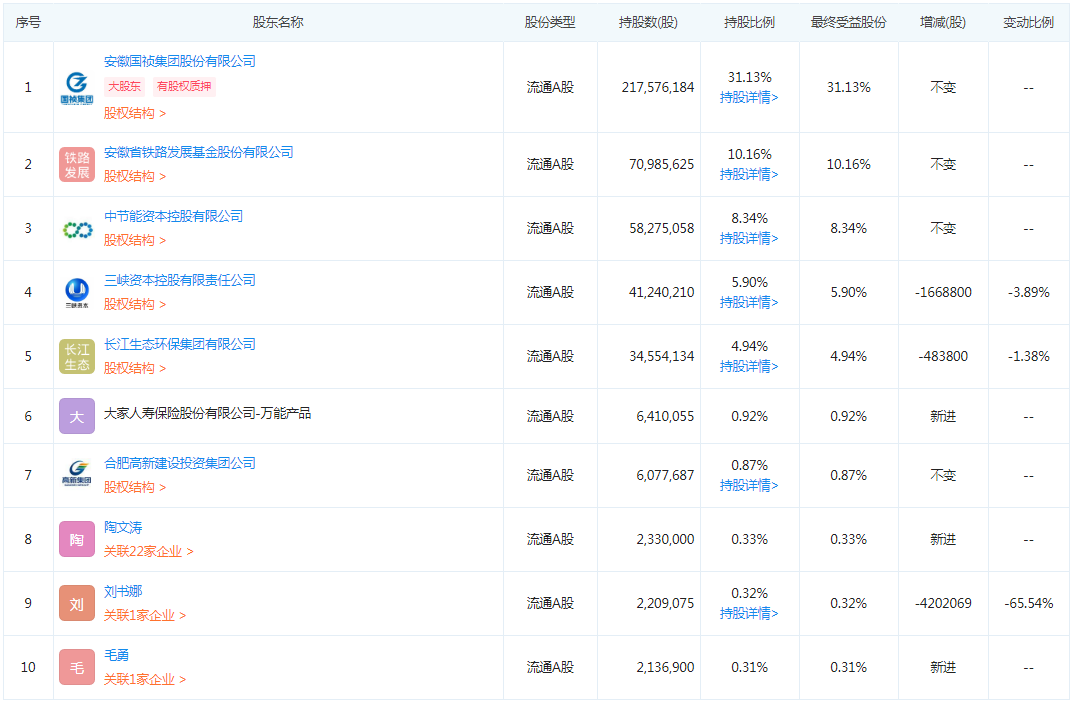Click the -1.38% change ratio cell
The width and height of the screenshot is (1076, 706).
1028,356
